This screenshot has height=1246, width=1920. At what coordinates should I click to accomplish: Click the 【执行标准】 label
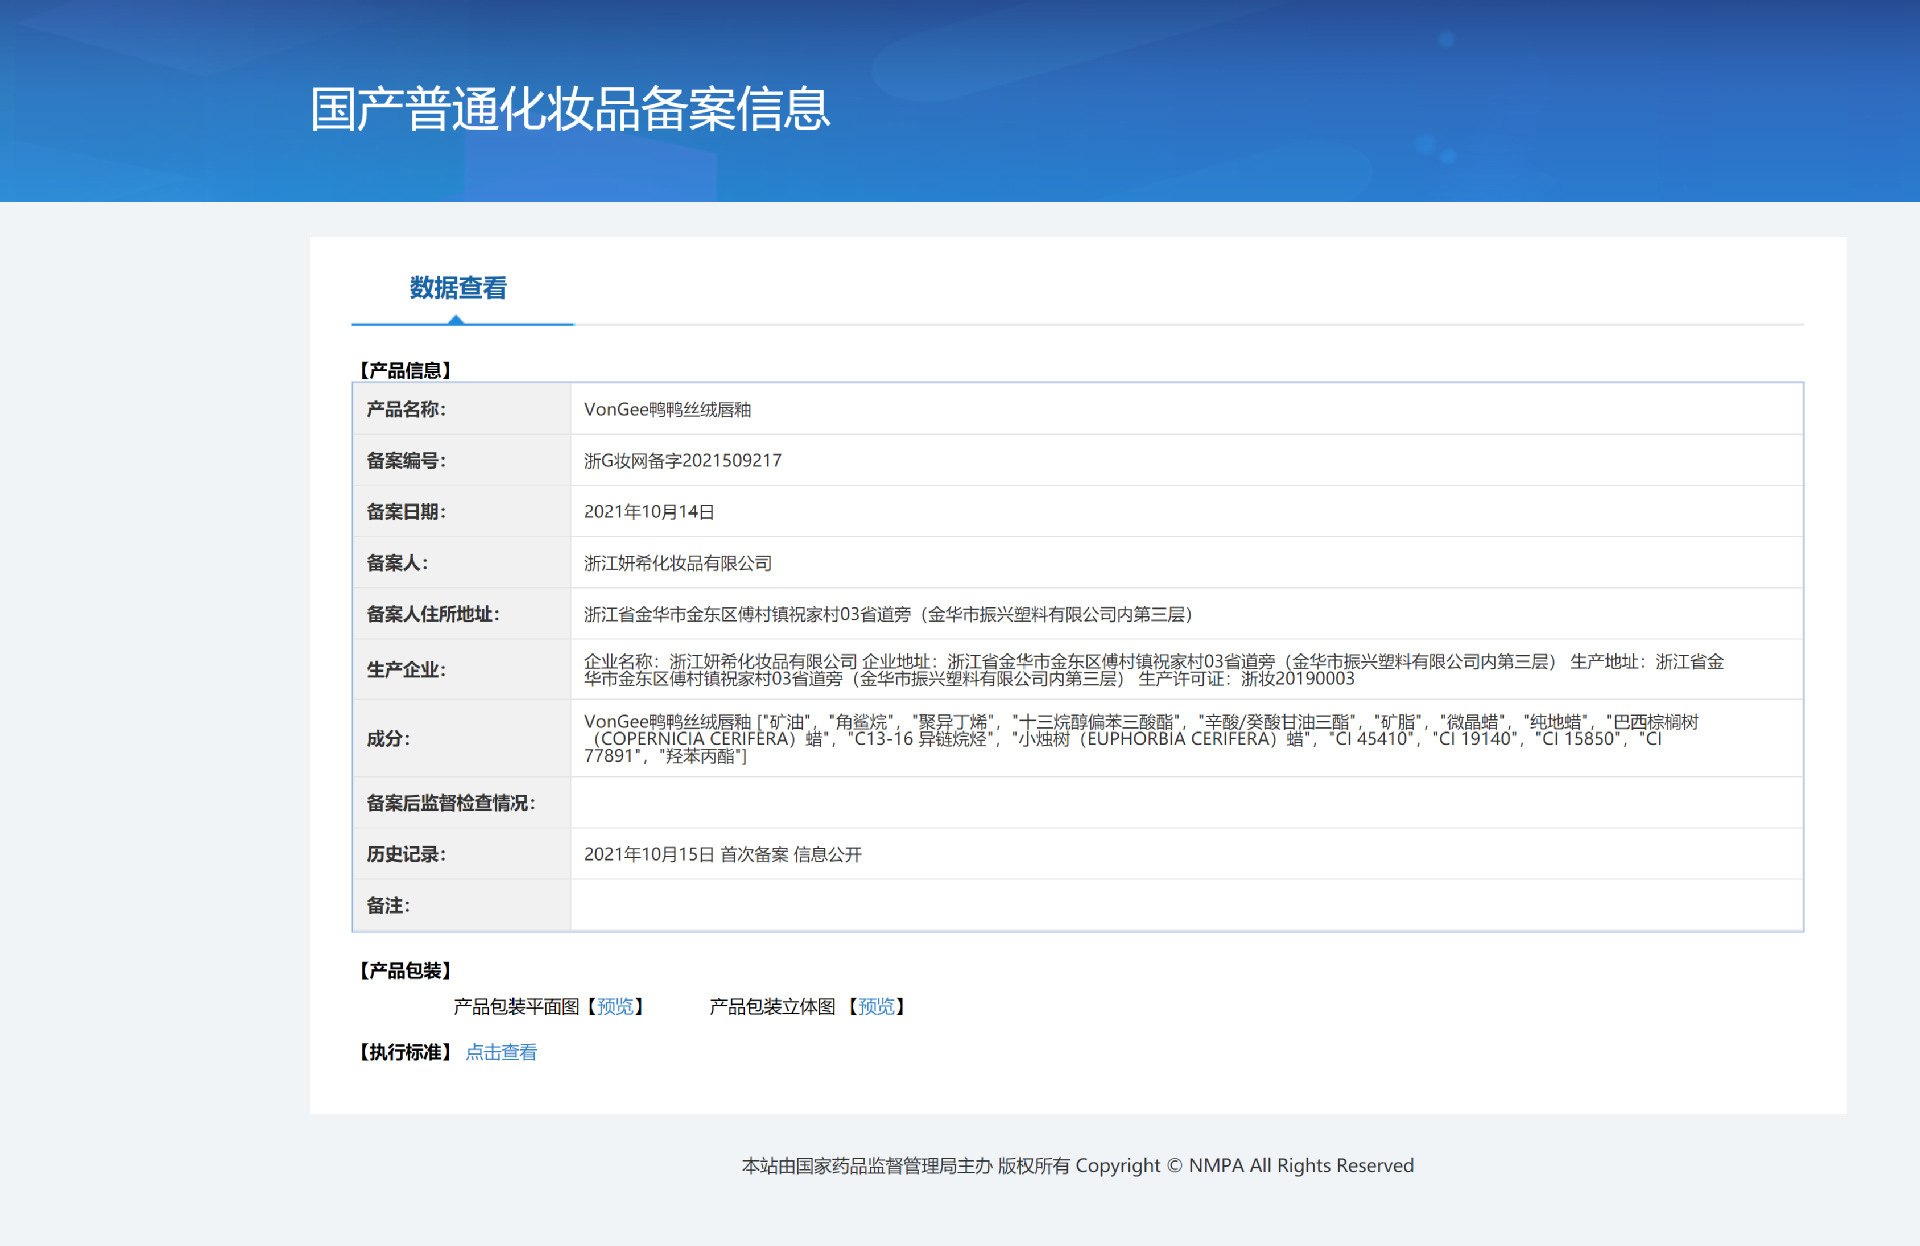(405, 1052)
